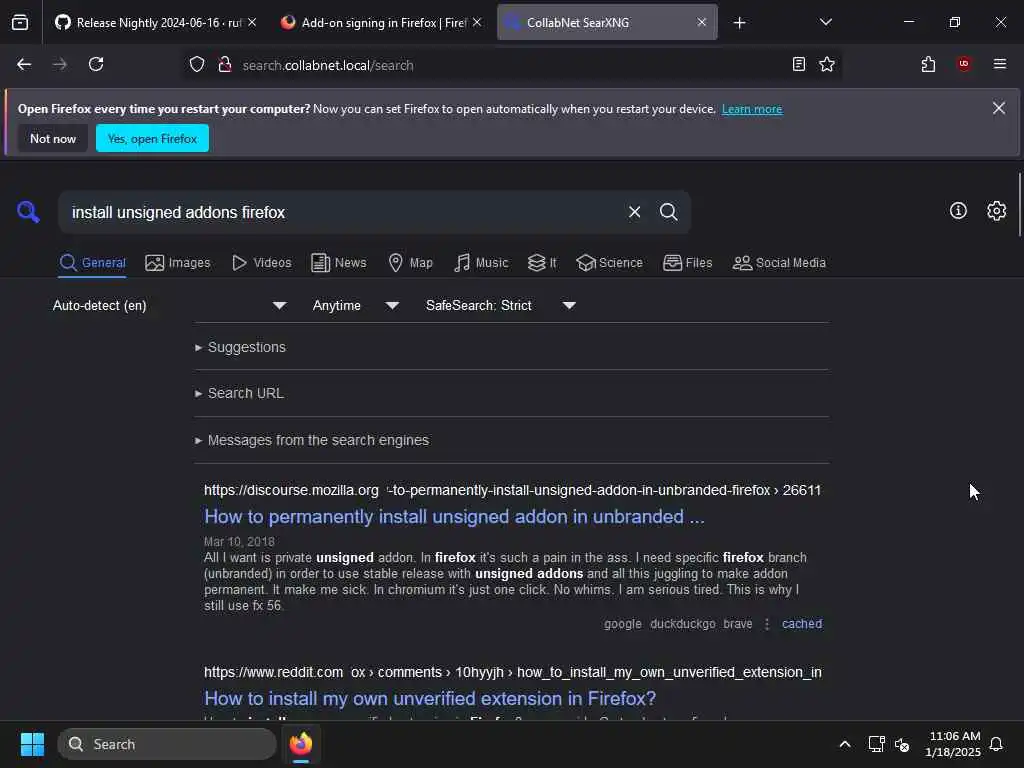Screen dimensions: 1024x768
Task: Select the Social Media search category
Action: [779, 263]
